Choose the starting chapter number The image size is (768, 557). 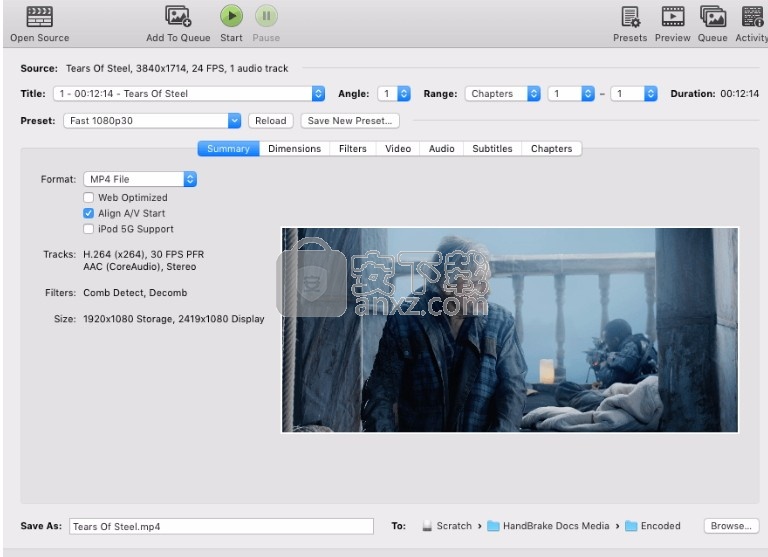pyautogui.click(x=571, y=94)
